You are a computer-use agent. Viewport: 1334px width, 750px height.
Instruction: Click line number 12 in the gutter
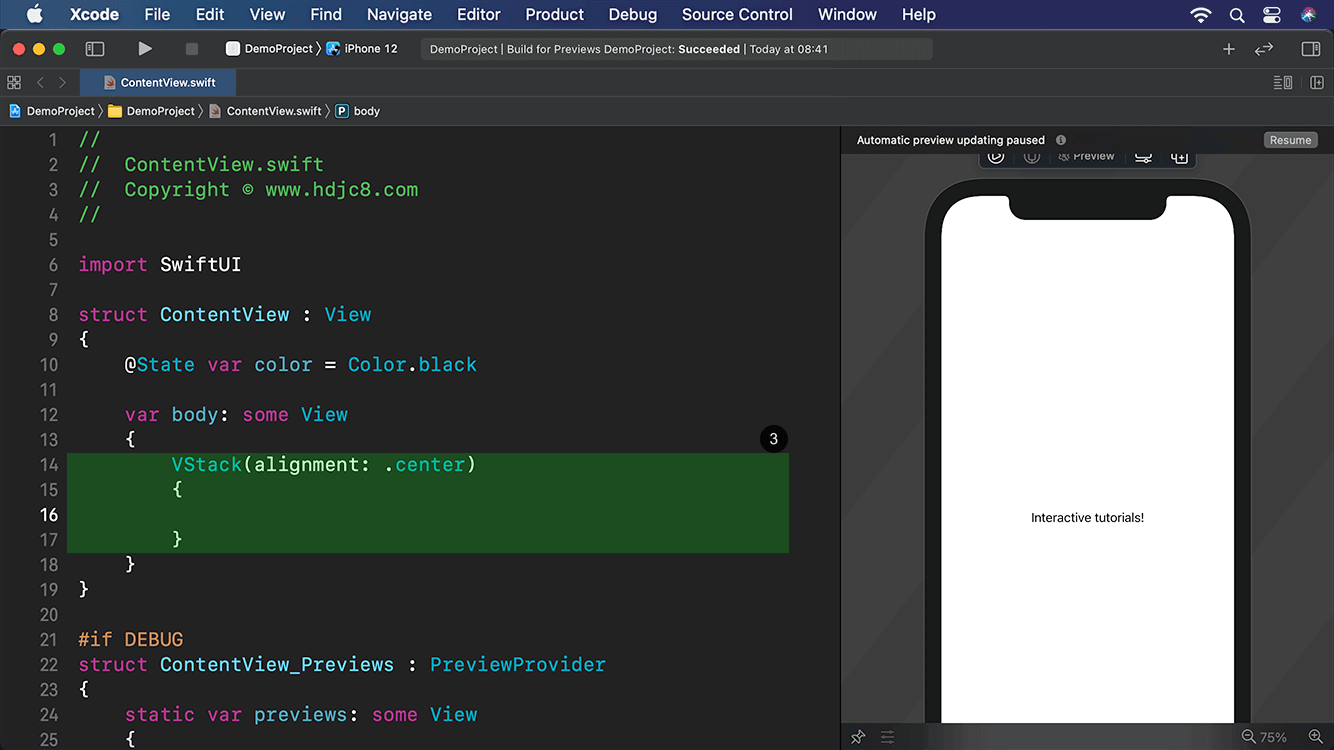pos(49,414)
